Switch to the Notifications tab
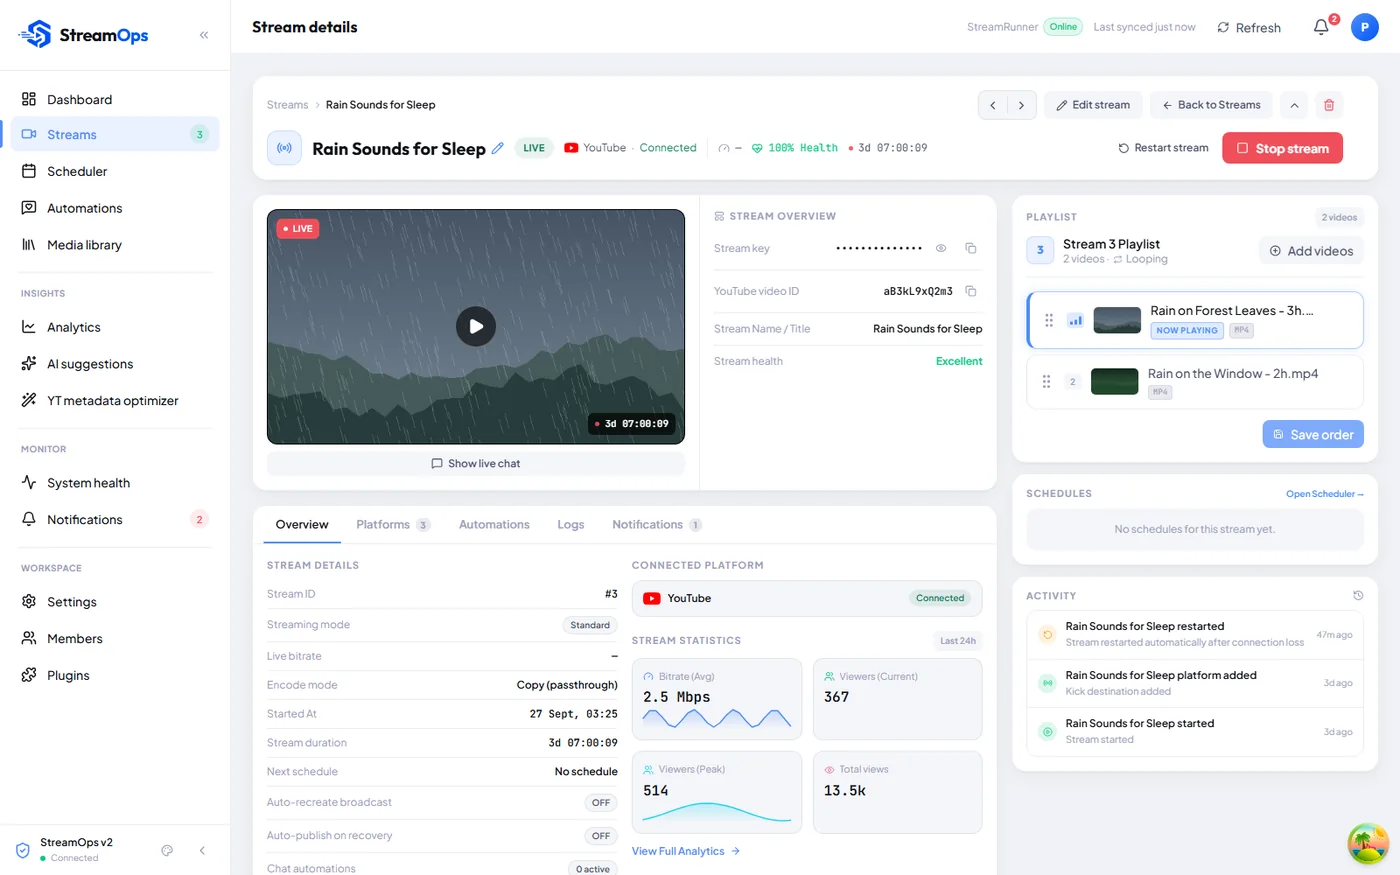 coord(657,524)
